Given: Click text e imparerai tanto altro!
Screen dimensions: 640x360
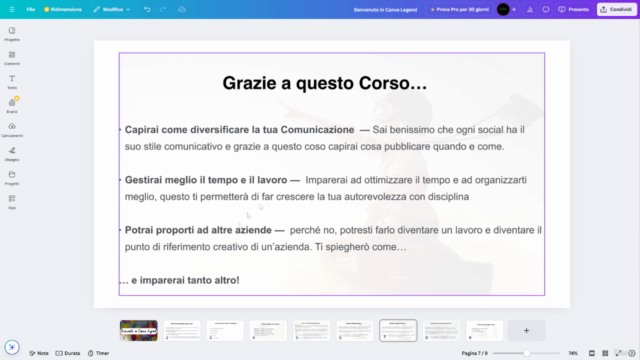Looking at the screenshot, I should [x=185, y=280].
